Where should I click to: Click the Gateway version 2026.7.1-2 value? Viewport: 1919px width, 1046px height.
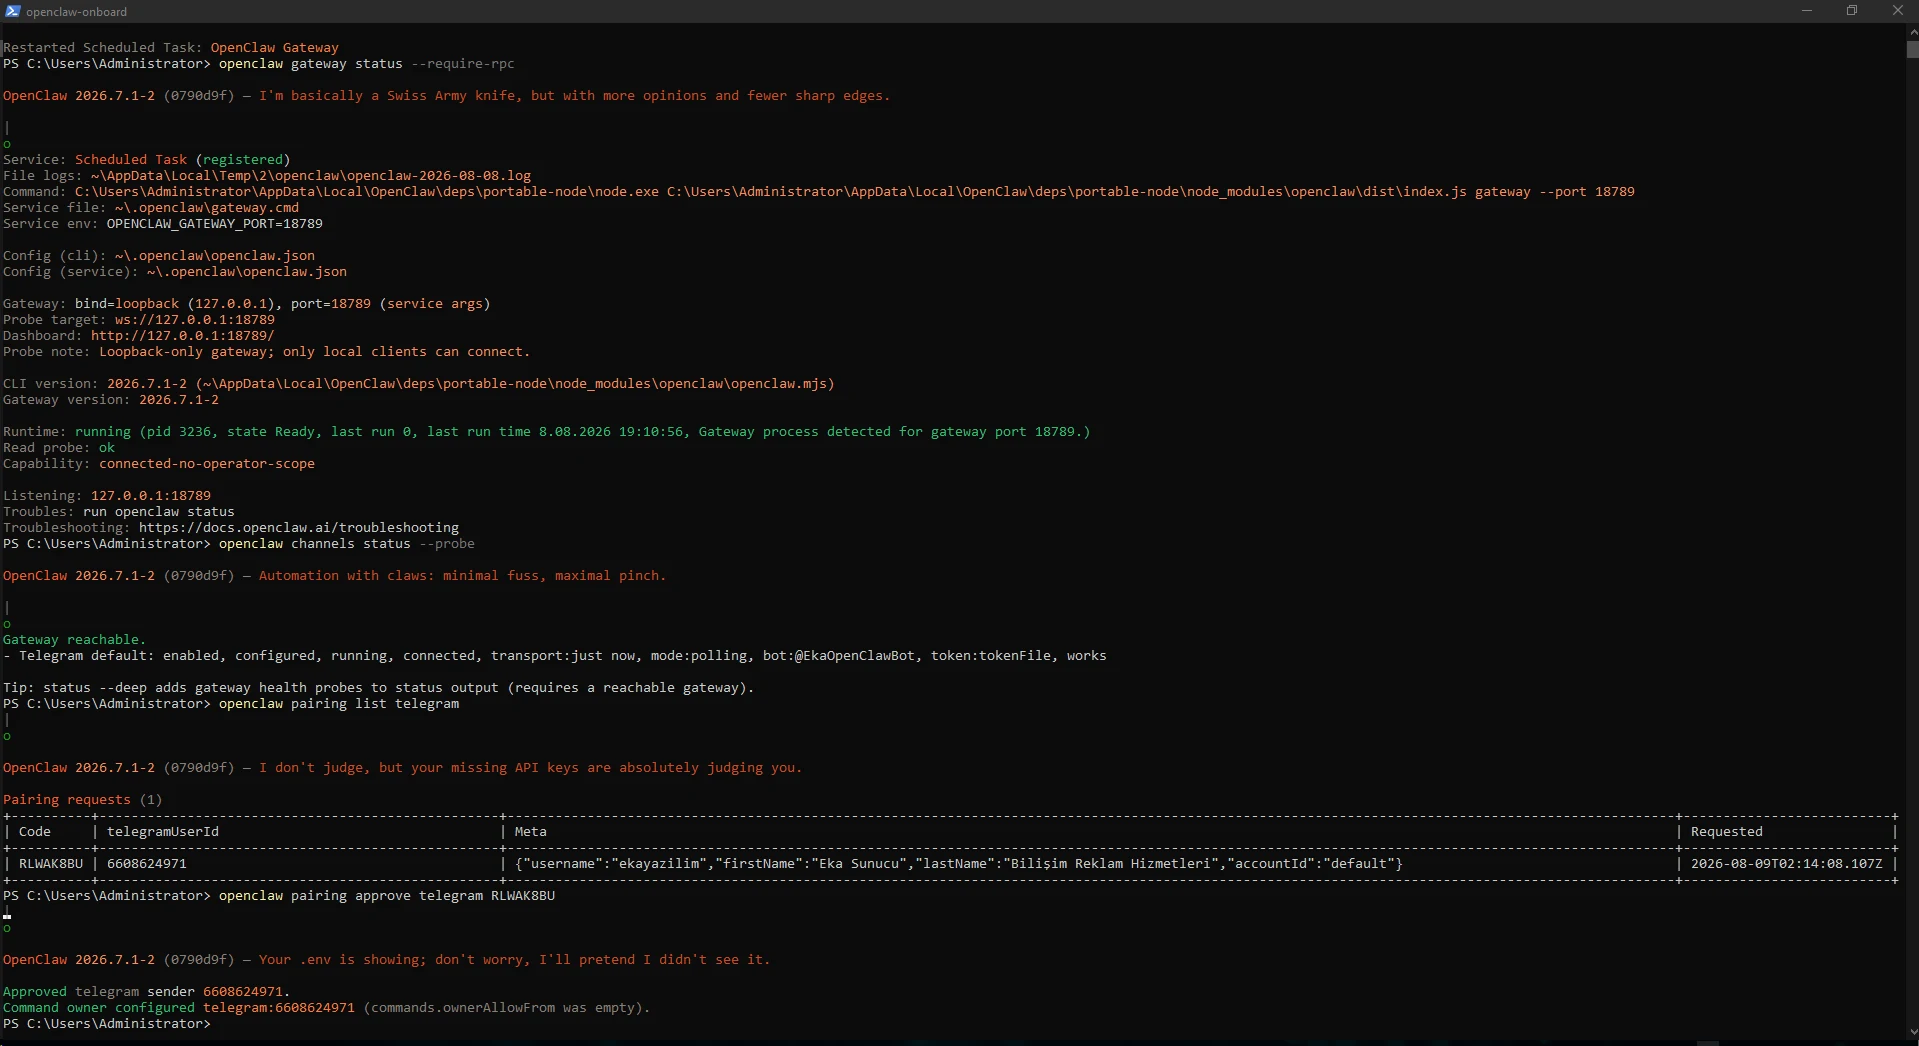[179, 400]
